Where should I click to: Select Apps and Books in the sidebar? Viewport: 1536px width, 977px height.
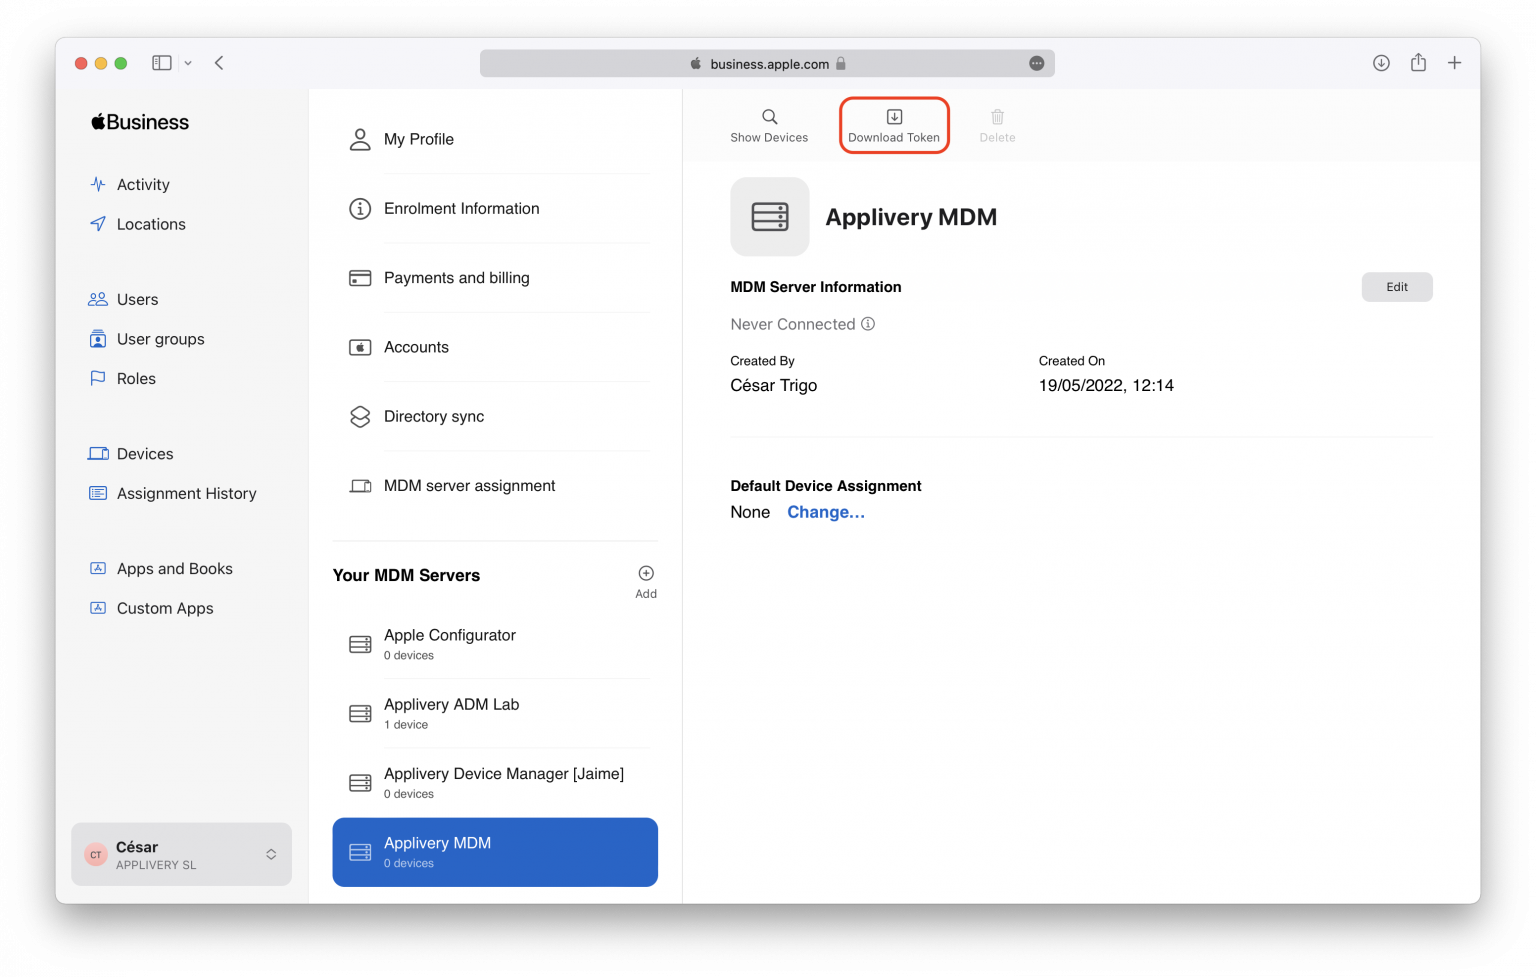[174, 568]
